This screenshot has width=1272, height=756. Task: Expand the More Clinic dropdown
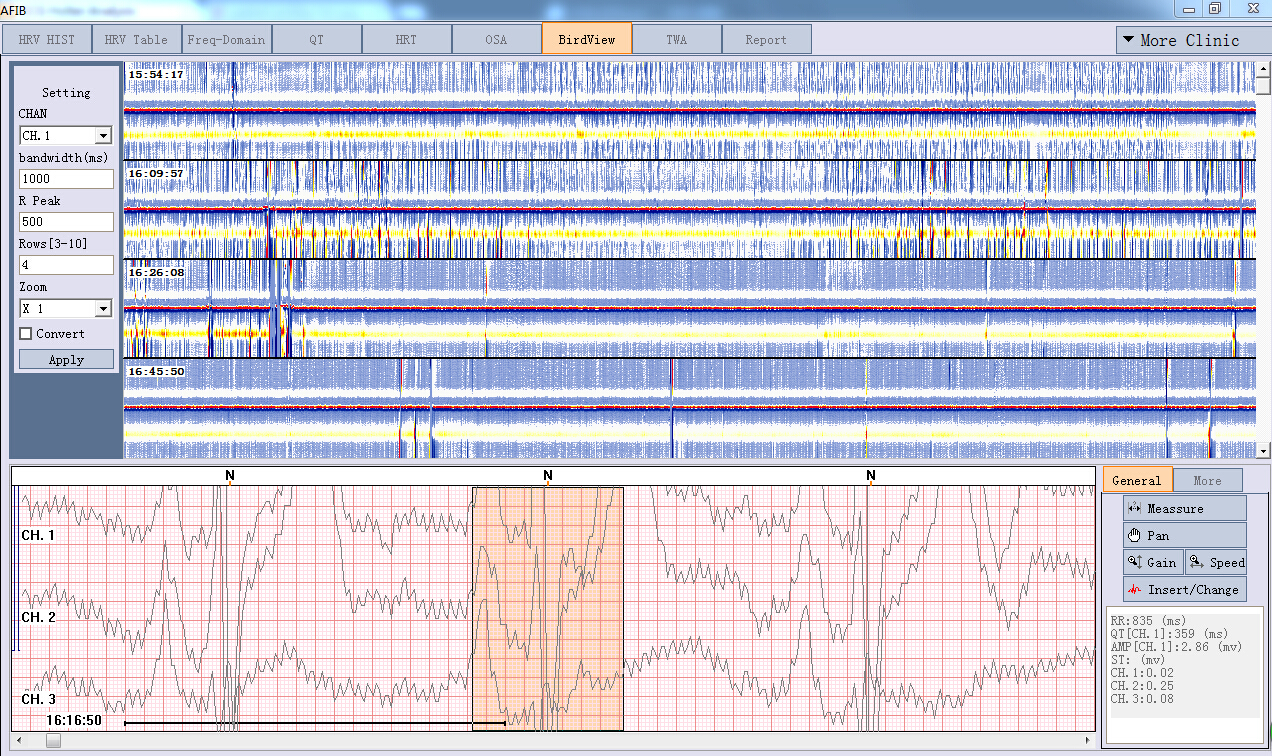click(x=1193, y=40)
